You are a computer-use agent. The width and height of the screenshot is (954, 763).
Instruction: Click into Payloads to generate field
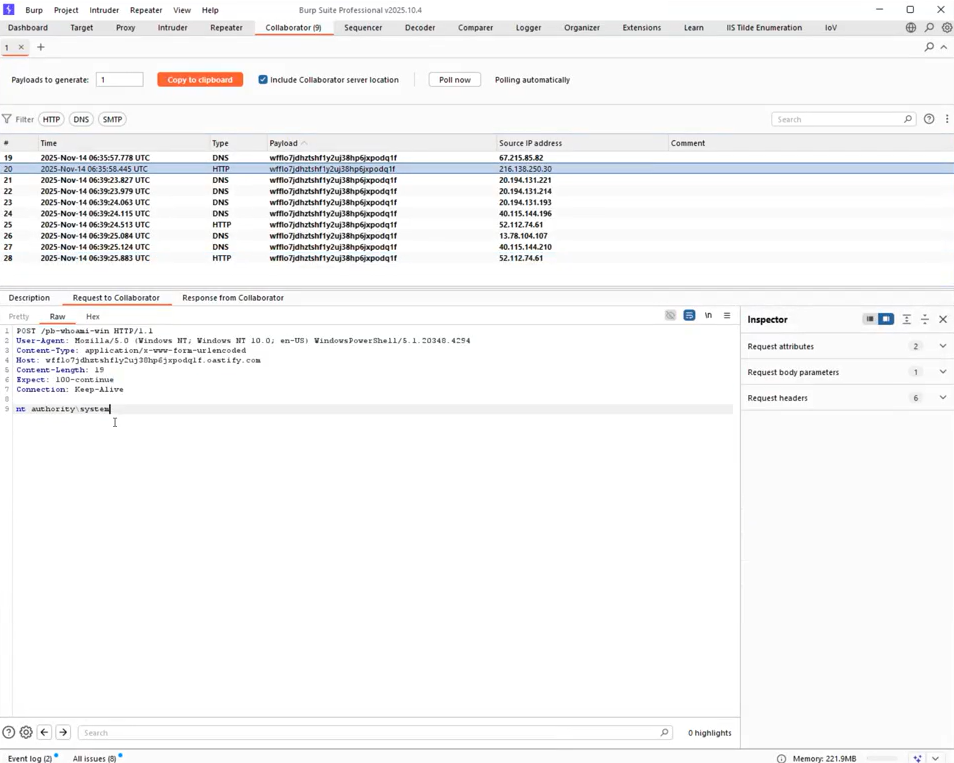pyautogui.click(x=119, y=80)
